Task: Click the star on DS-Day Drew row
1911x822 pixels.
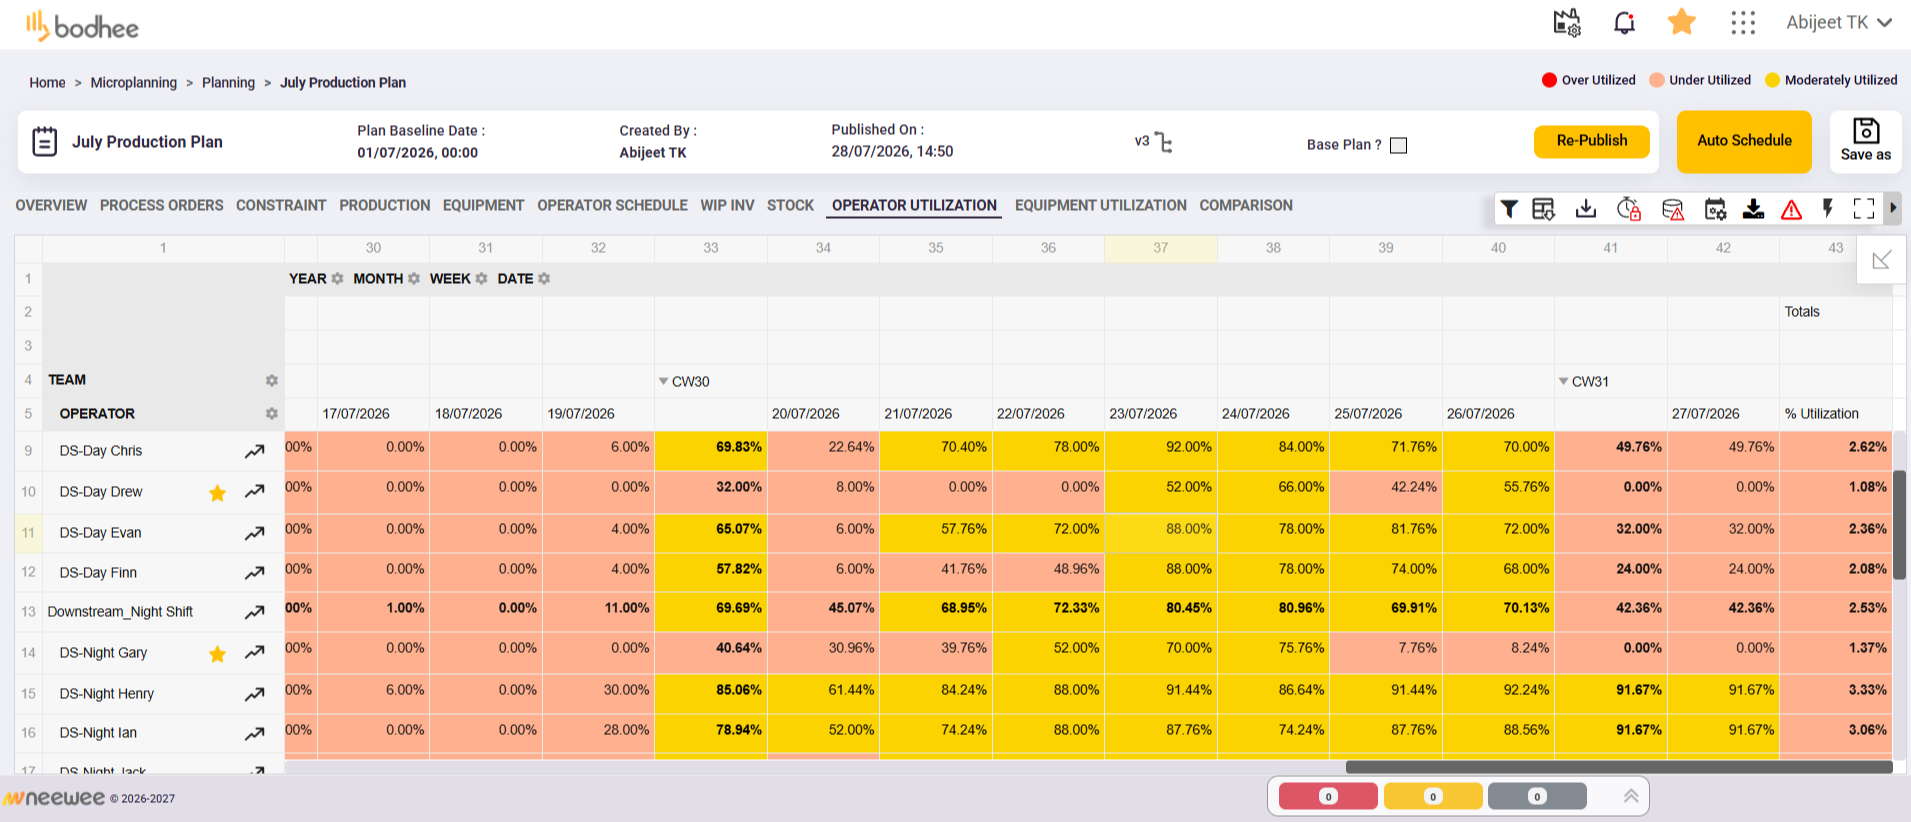Action: (217, 492)
